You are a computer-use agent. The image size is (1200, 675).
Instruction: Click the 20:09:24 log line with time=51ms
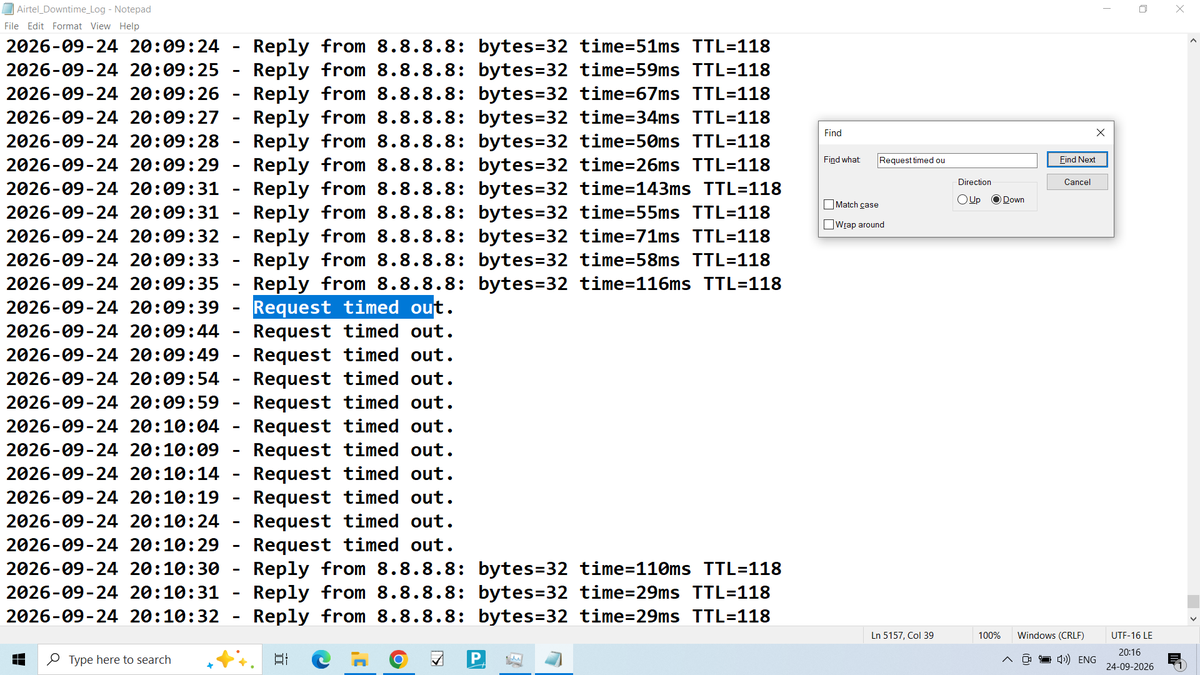click(x=388, y=46)
